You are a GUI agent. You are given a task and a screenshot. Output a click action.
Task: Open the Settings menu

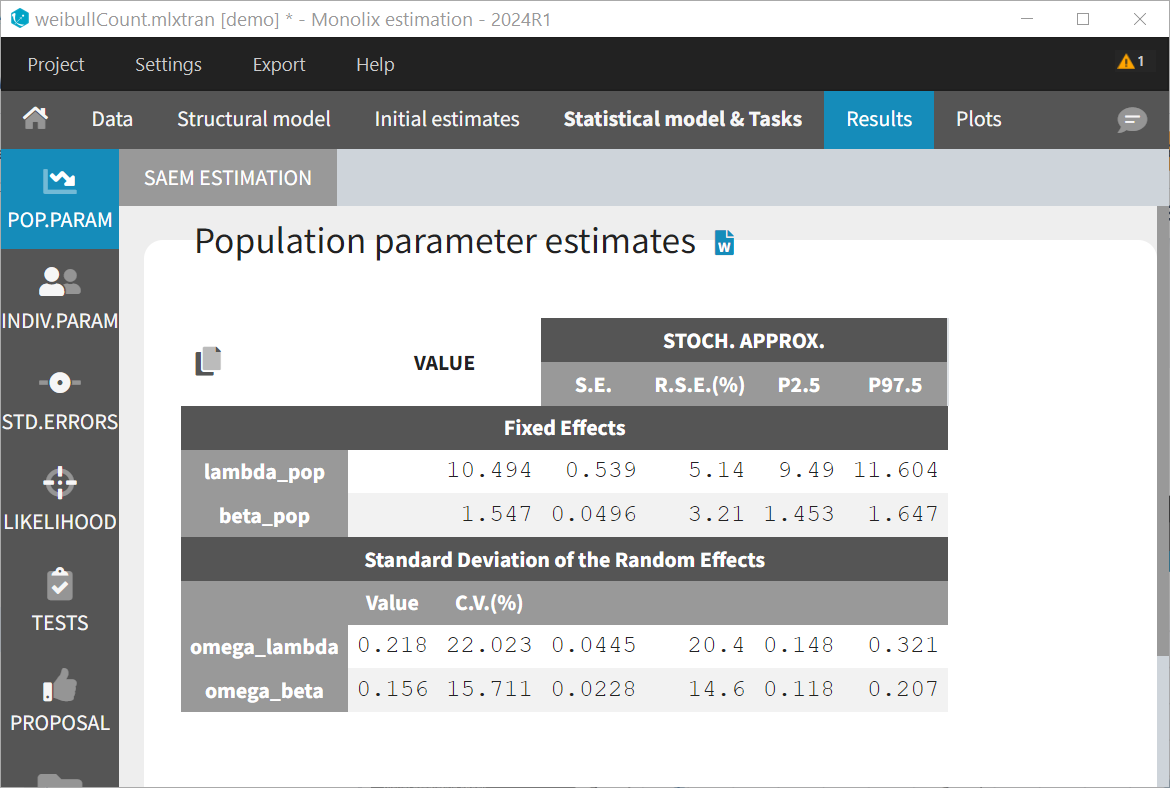click(168, 65)
